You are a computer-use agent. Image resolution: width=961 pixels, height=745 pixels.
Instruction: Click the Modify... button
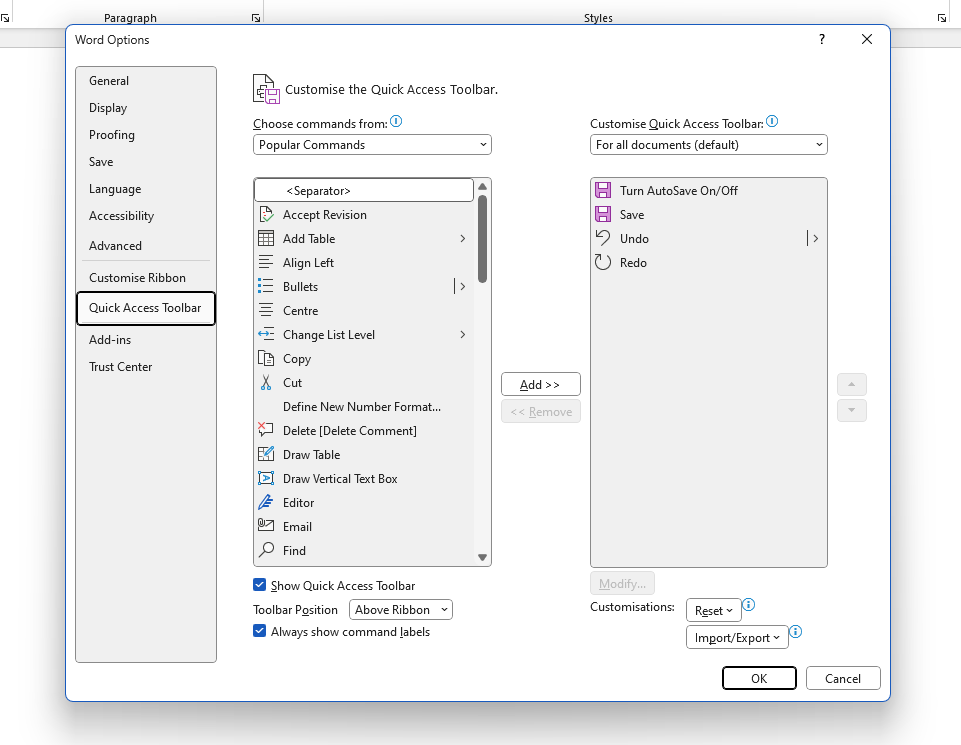[x=622, y=583]
